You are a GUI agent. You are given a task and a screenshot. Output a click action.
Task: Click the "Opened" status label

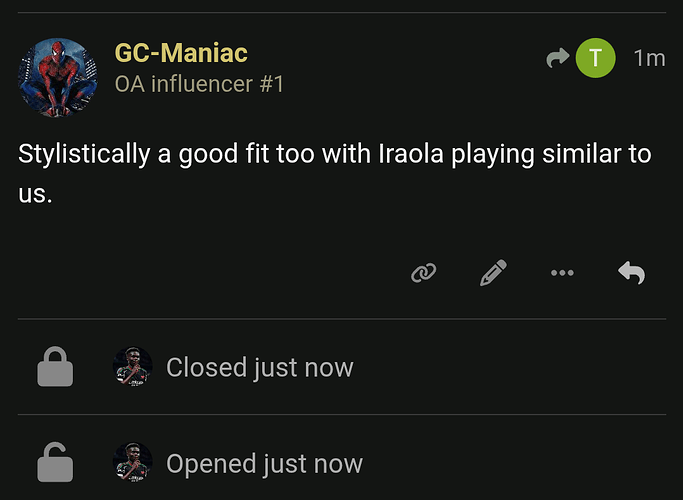210,463
